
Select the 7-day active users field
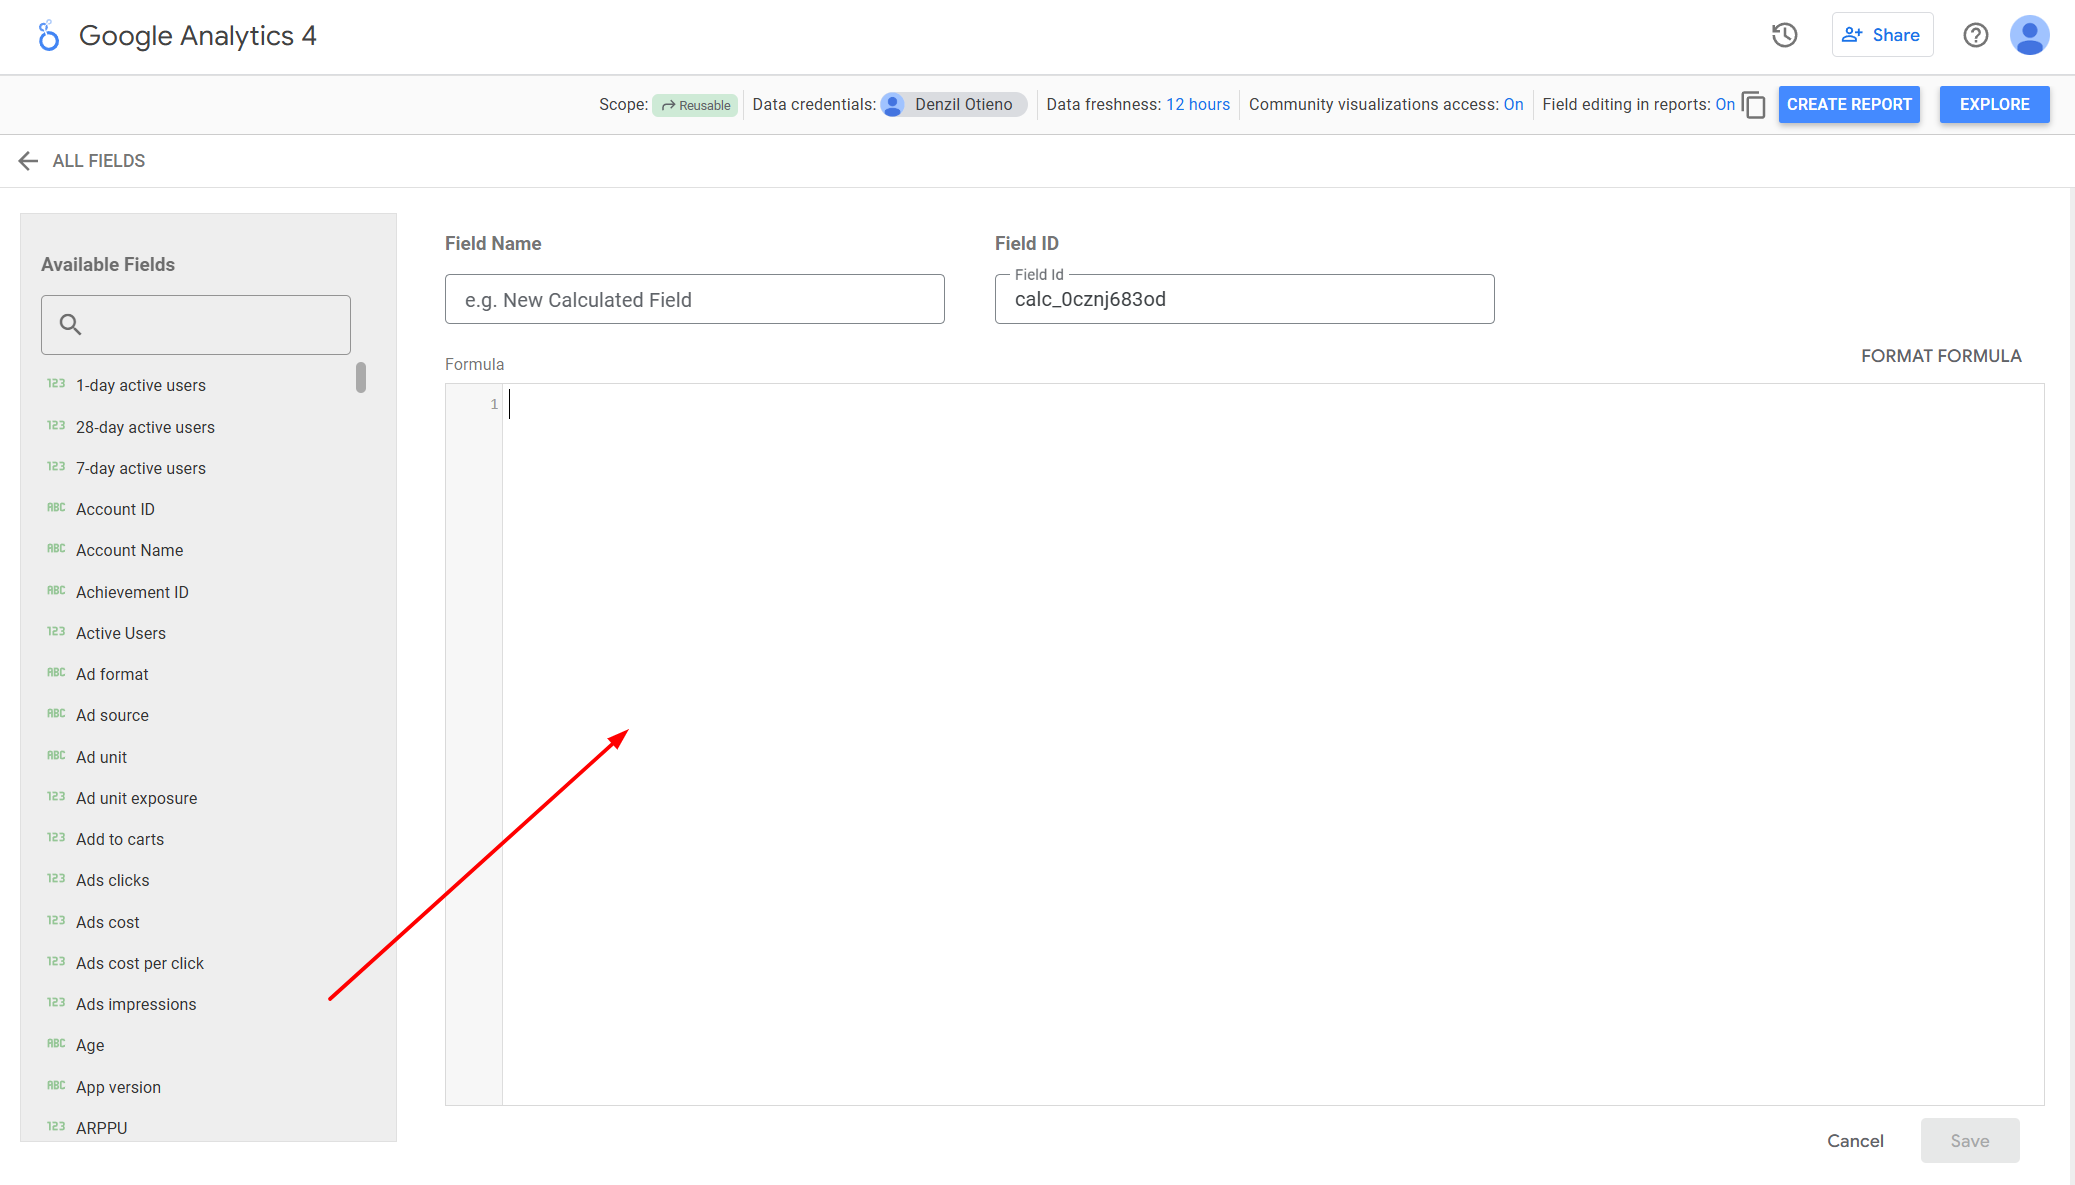[141, 468]
